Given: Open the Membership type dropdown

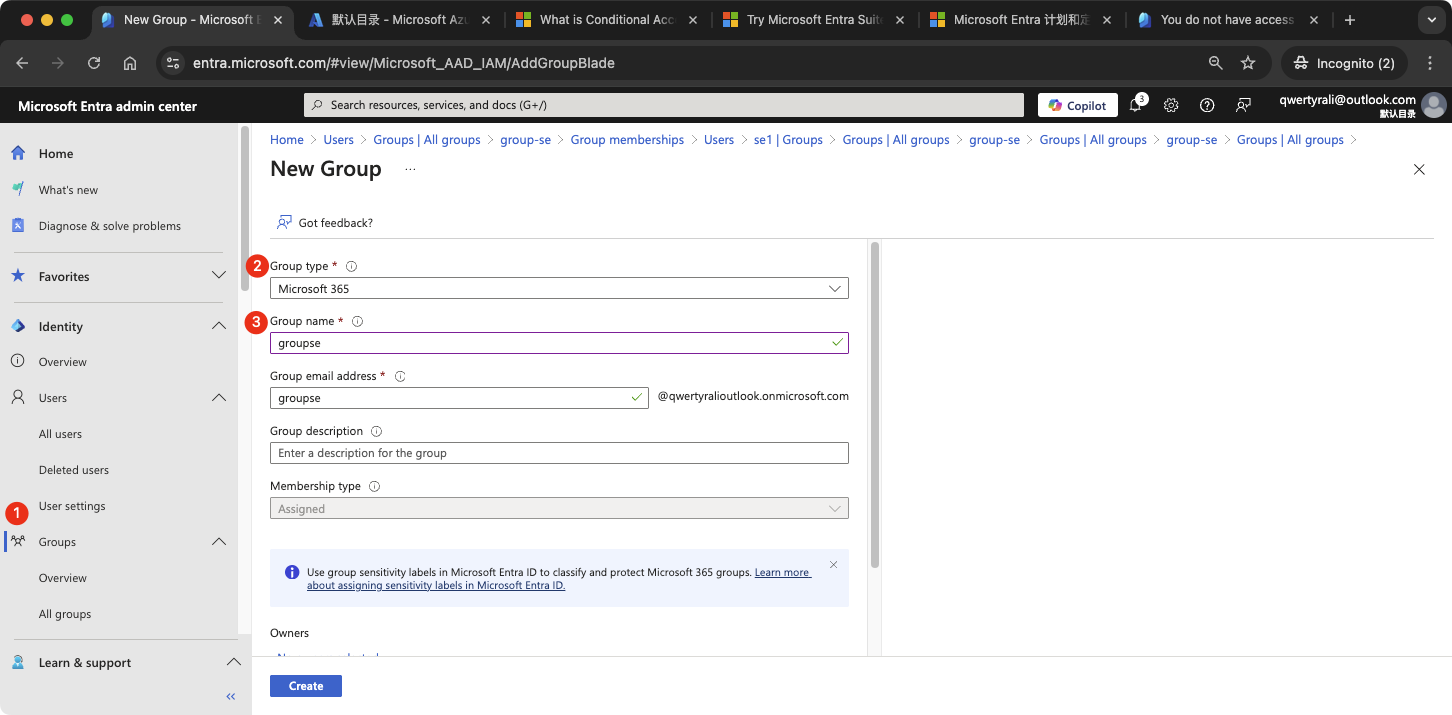Looking at the screenshot, I should click(x=559, y=508).
